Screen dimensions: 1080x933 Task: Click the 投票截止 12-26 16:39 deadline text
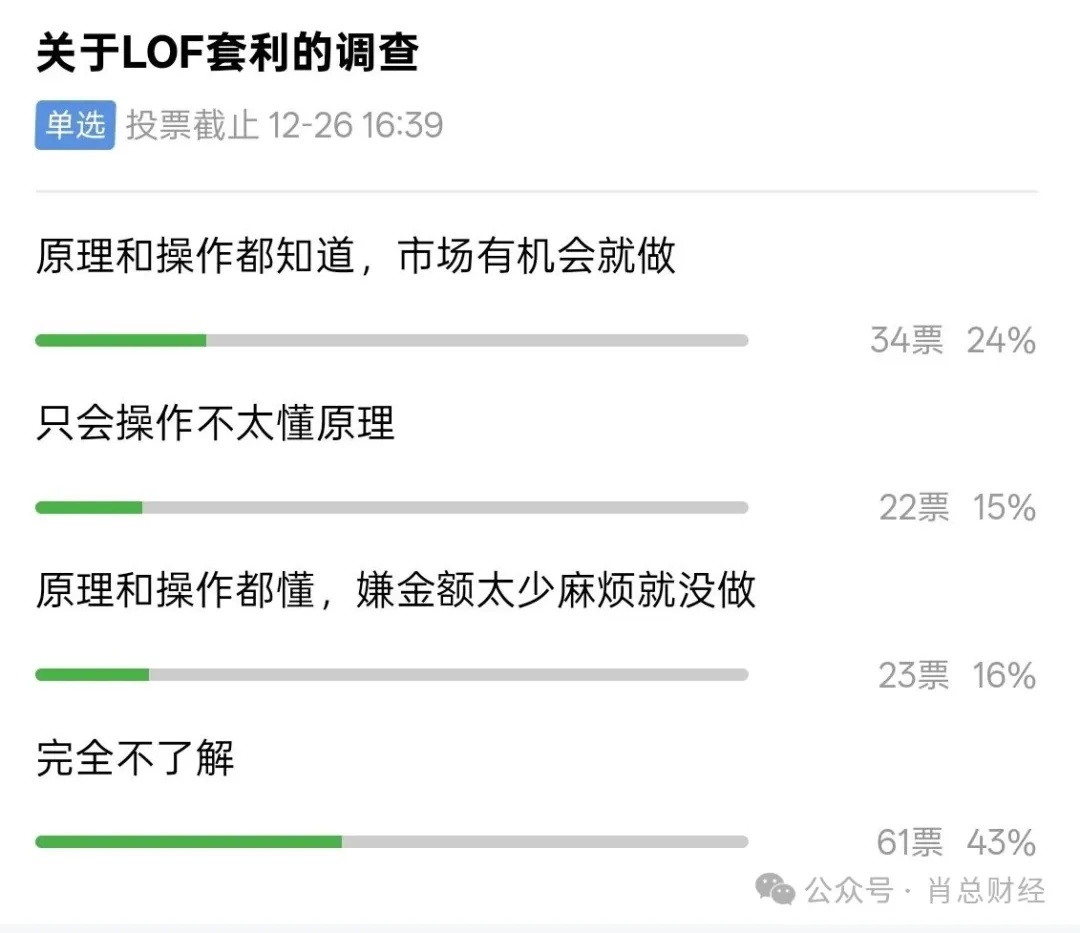[x=284, y=126]
